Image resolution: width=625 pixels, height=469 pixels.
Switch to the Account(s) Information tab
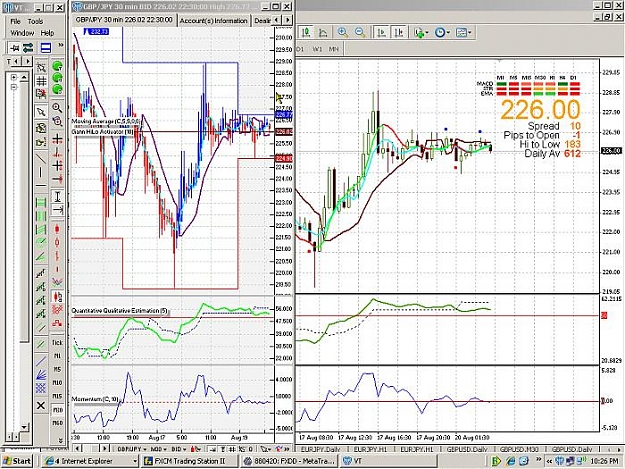click(x=213, y=20)
